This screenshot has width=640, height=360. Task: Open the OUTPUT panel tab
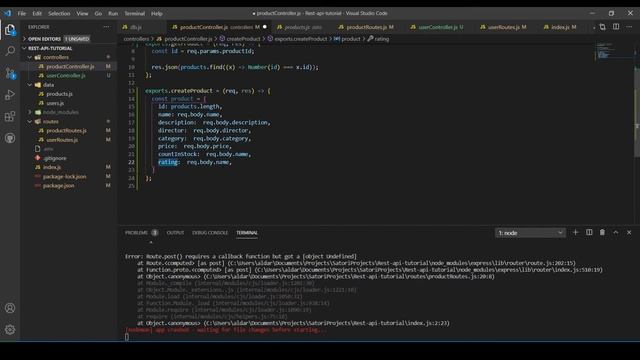coord(175,233)
